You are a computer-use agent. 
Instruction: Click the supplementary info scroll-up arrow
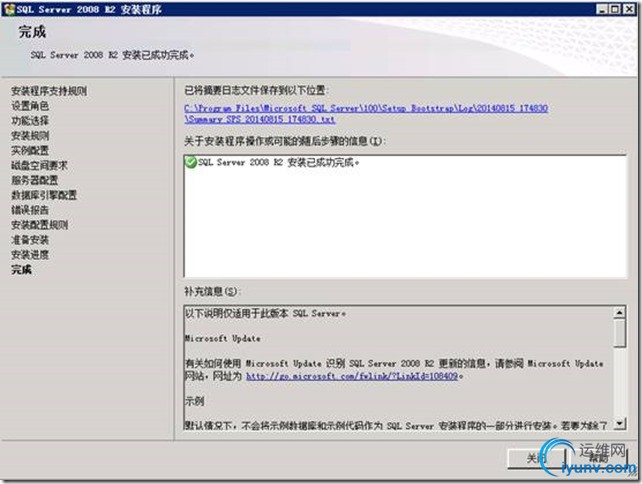pyautogui.click(x=619, y=313)
